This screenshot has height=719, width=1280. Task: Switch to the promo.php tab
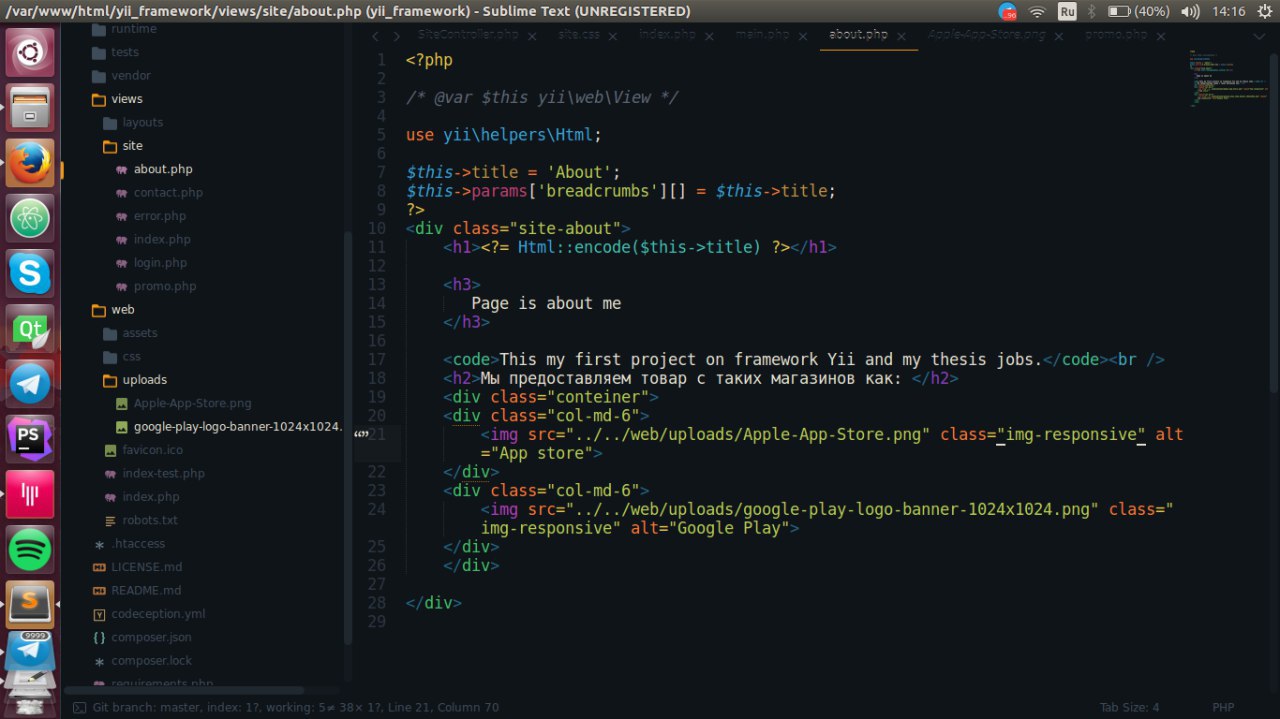pyautogui.click(x=1116, y=34)
